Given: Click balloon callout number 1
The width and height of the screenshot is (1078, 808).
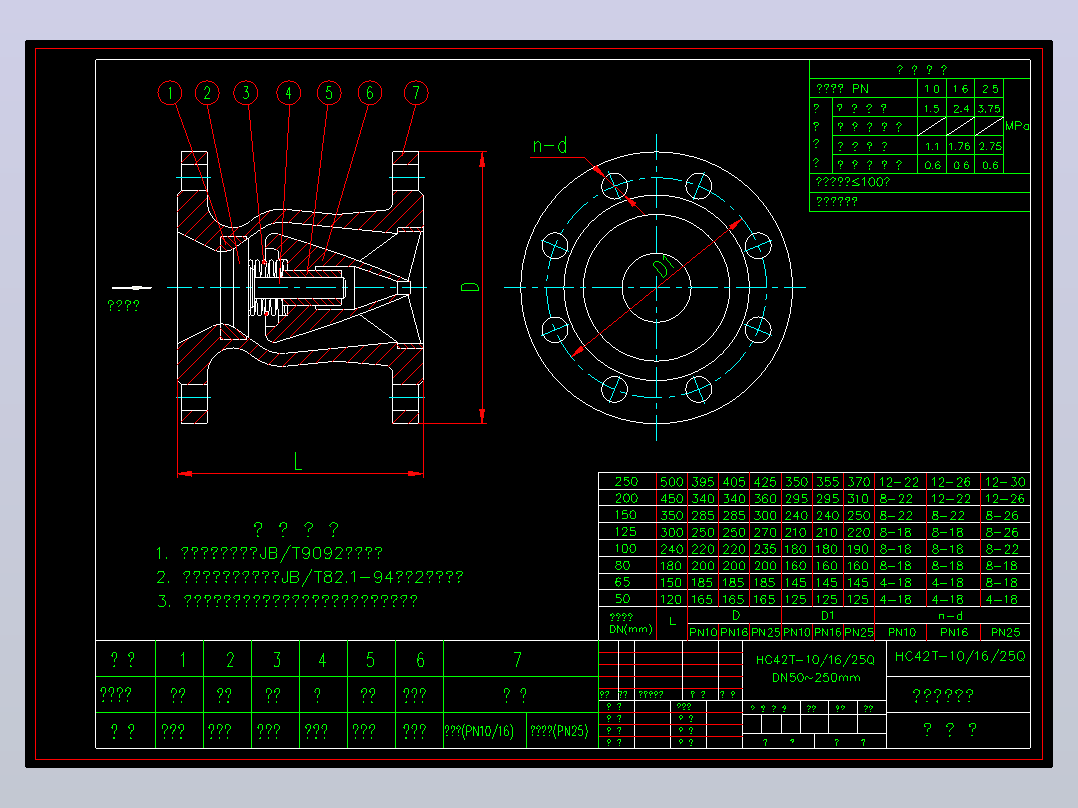Looking at the screenshot, I should click(x=170, y=93).
